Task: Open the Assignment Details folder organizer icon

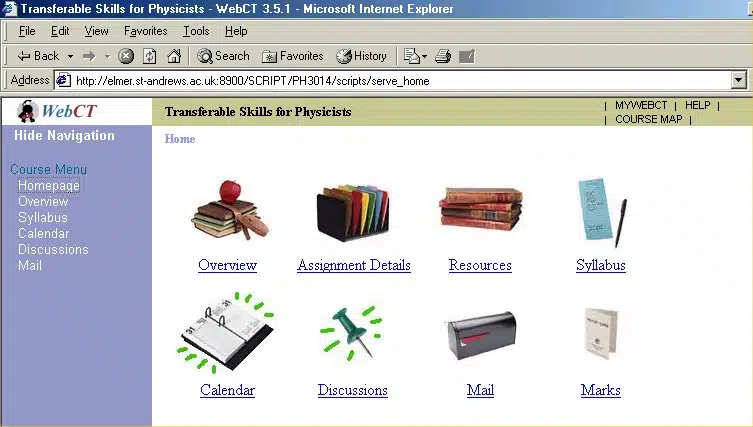Action: point(352,212)
